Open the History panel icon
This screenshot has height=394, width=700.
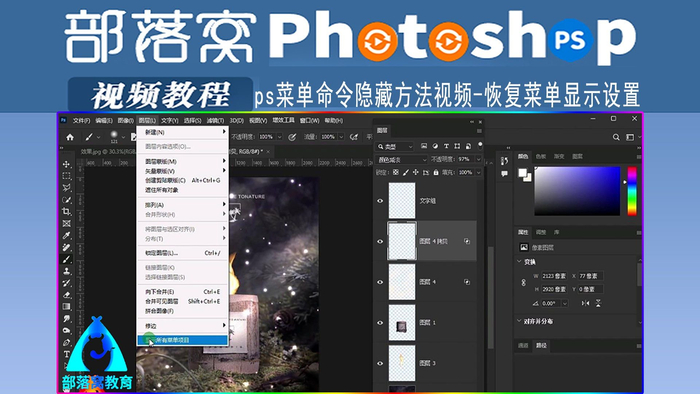click(504, 161)
